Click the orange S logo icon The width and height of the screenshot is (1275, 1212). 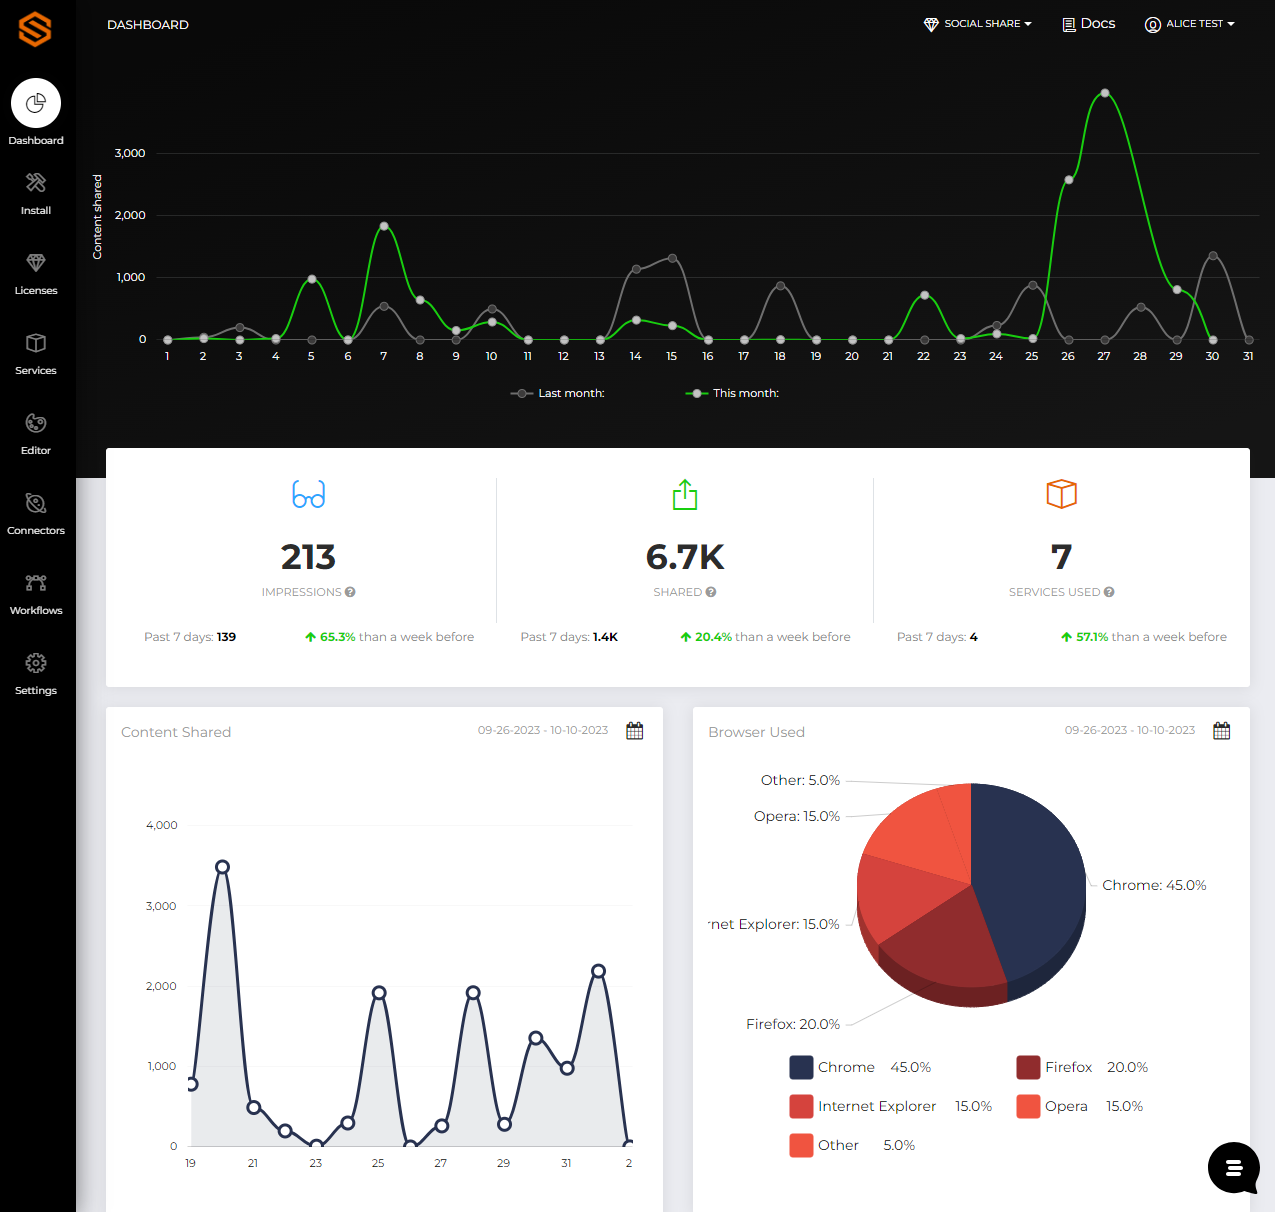tap(35, 29)
